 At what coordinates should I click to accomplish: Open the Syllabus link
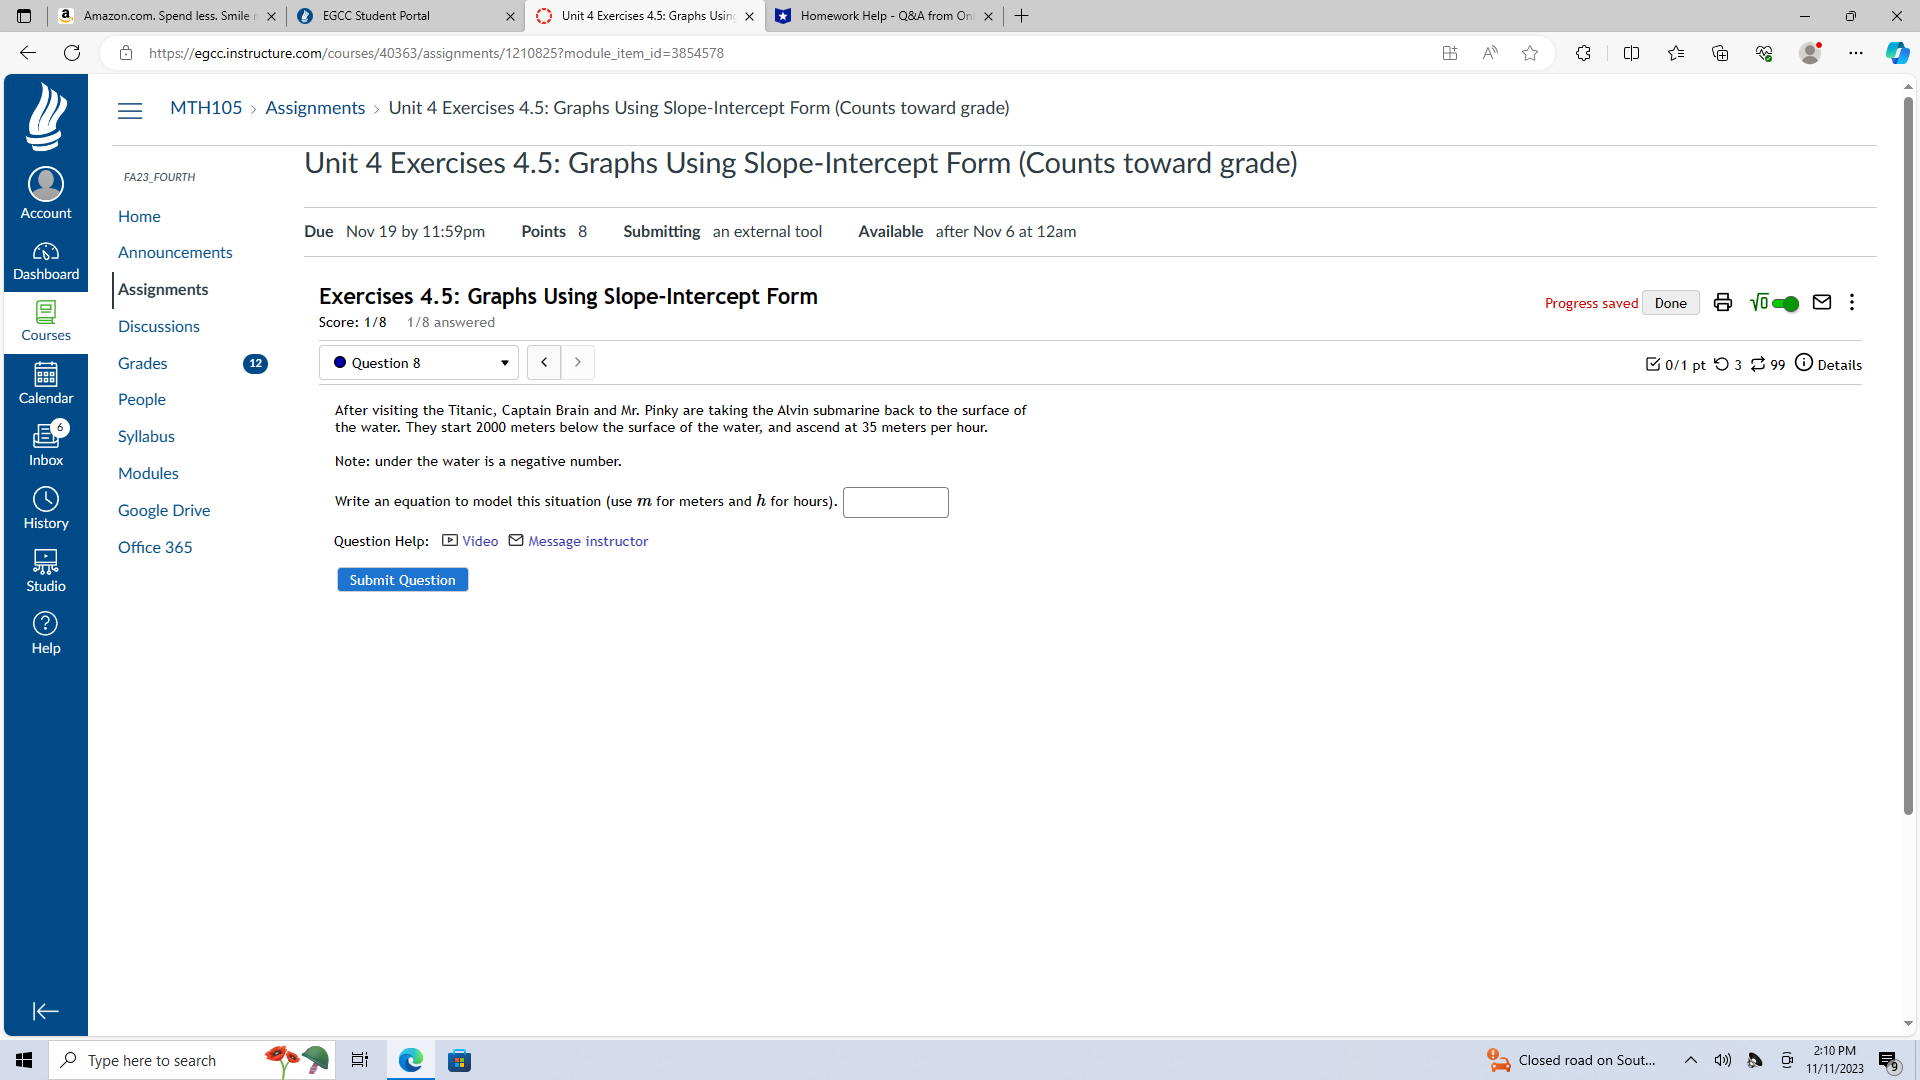tap(146, 436)
